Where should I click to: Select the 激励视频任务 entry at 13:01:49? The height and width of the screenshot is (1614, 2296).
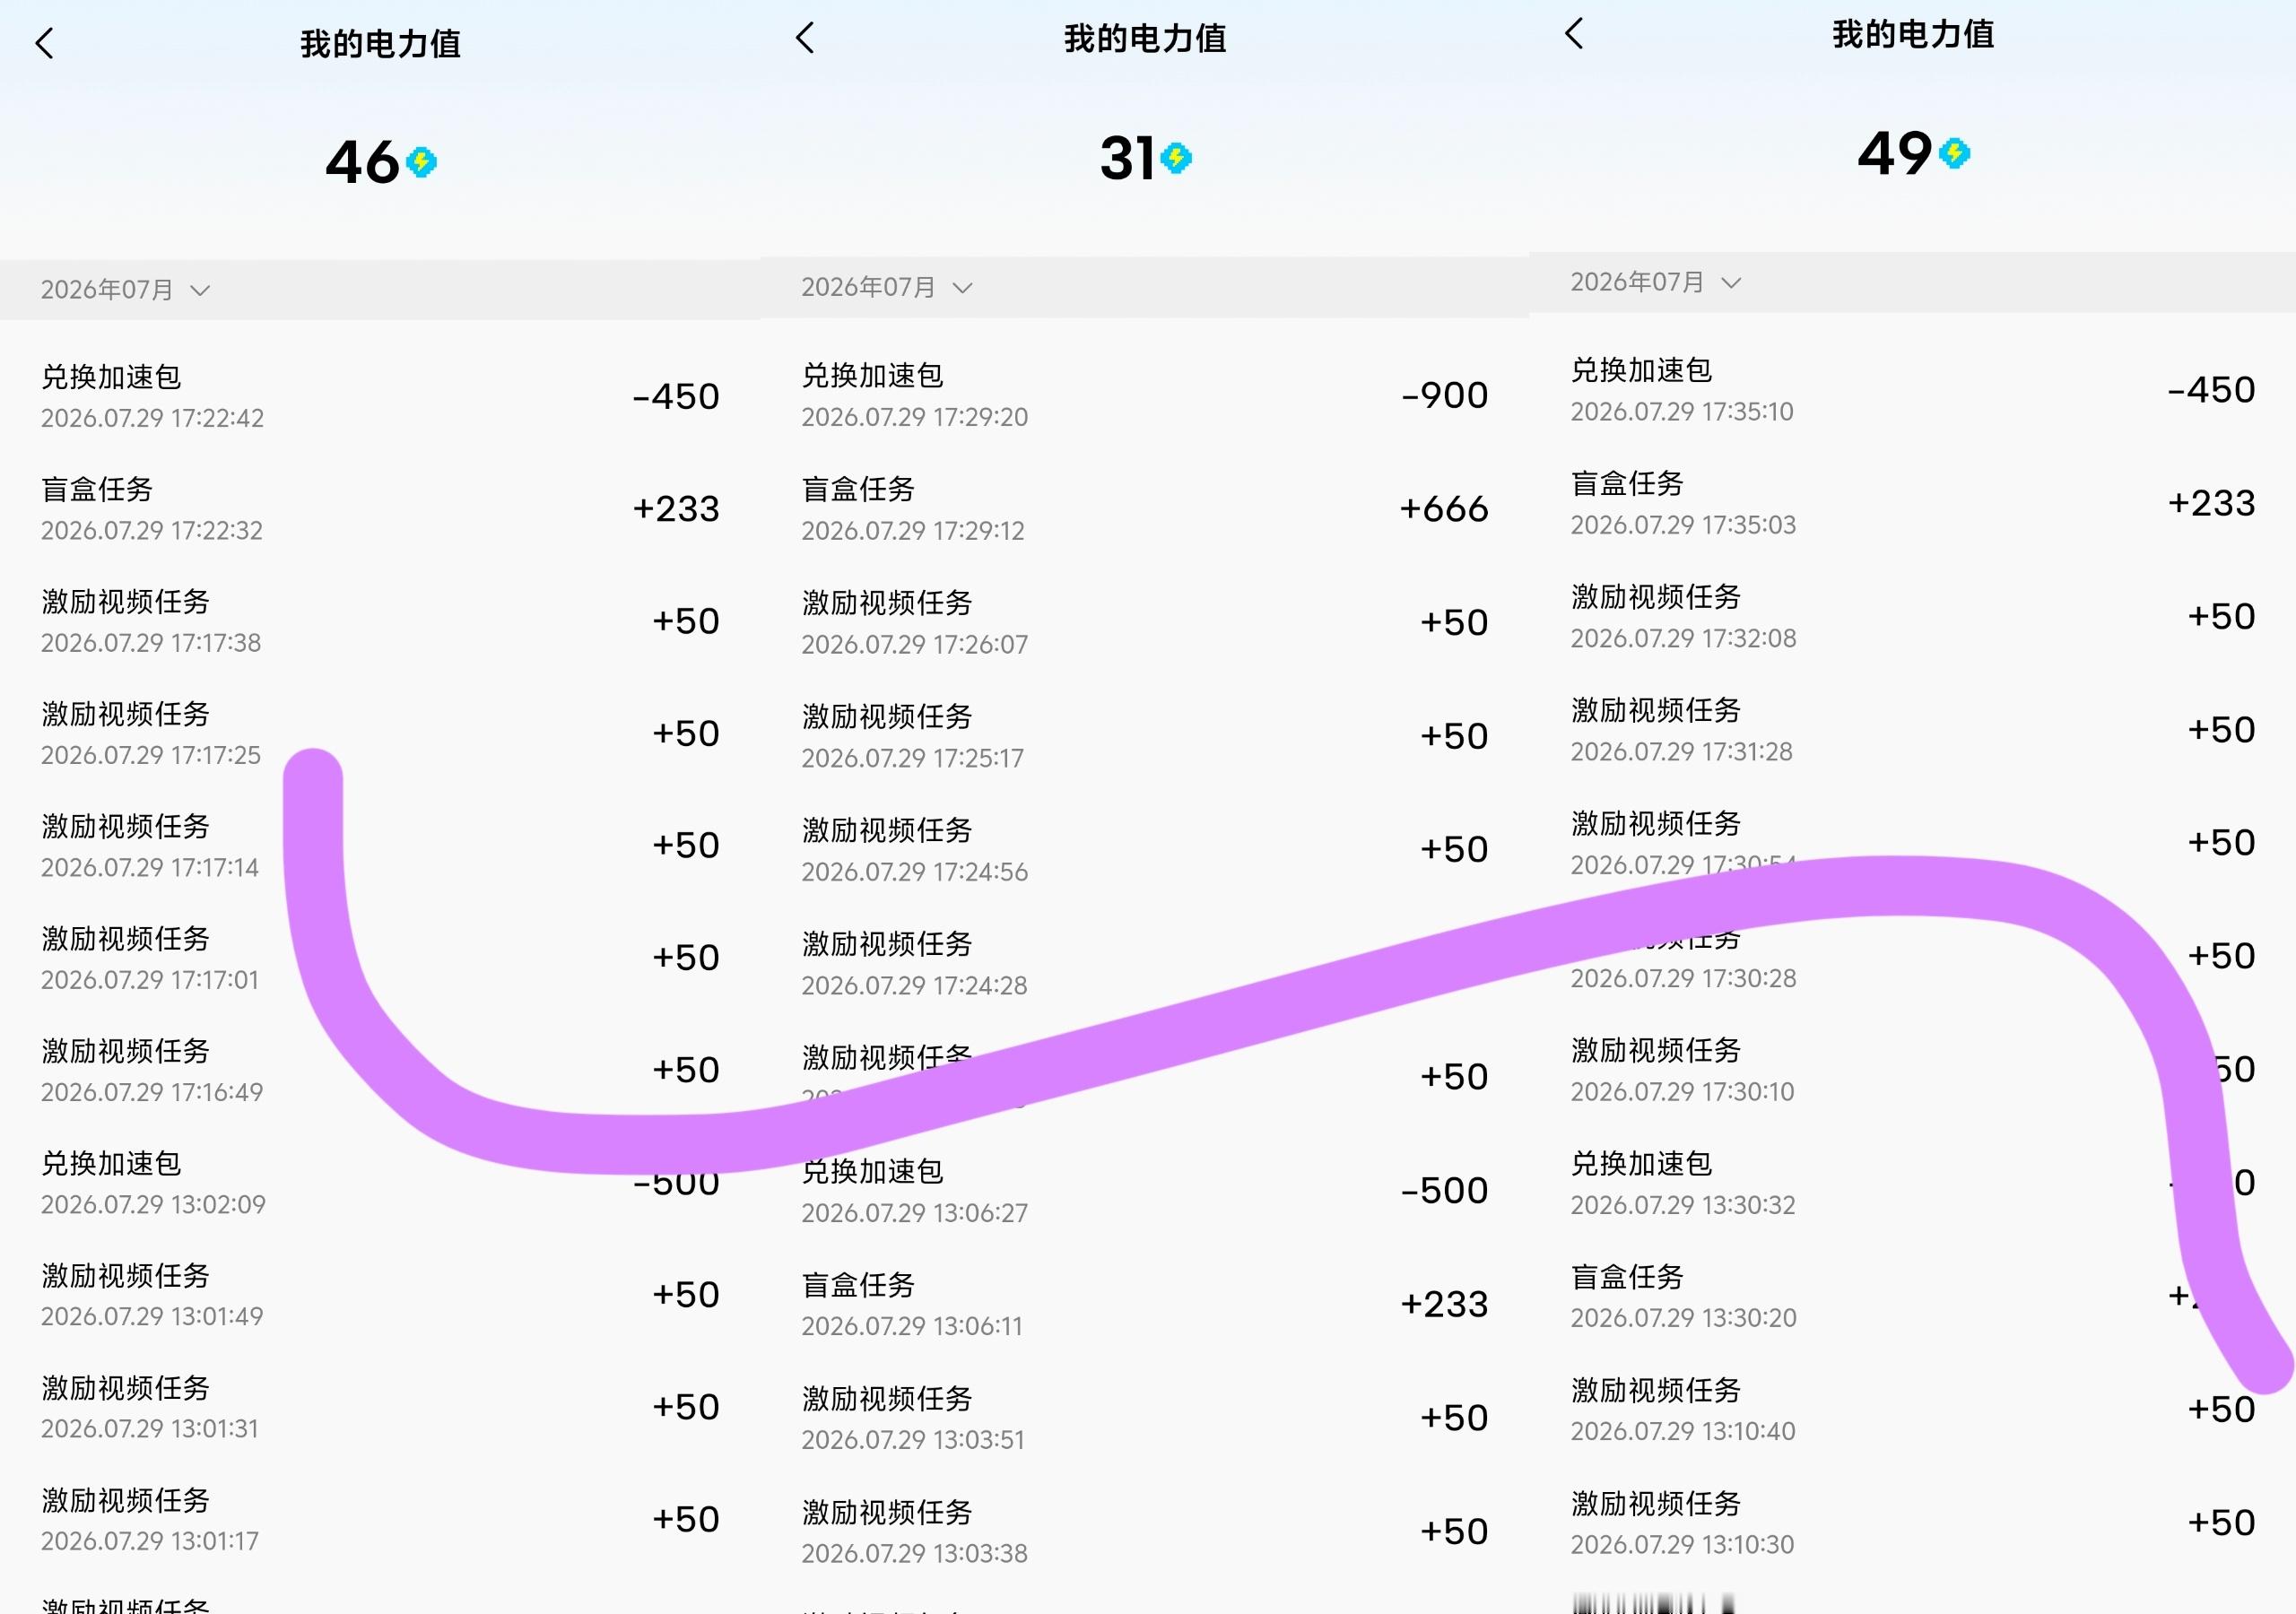[x=380, y=1295]
